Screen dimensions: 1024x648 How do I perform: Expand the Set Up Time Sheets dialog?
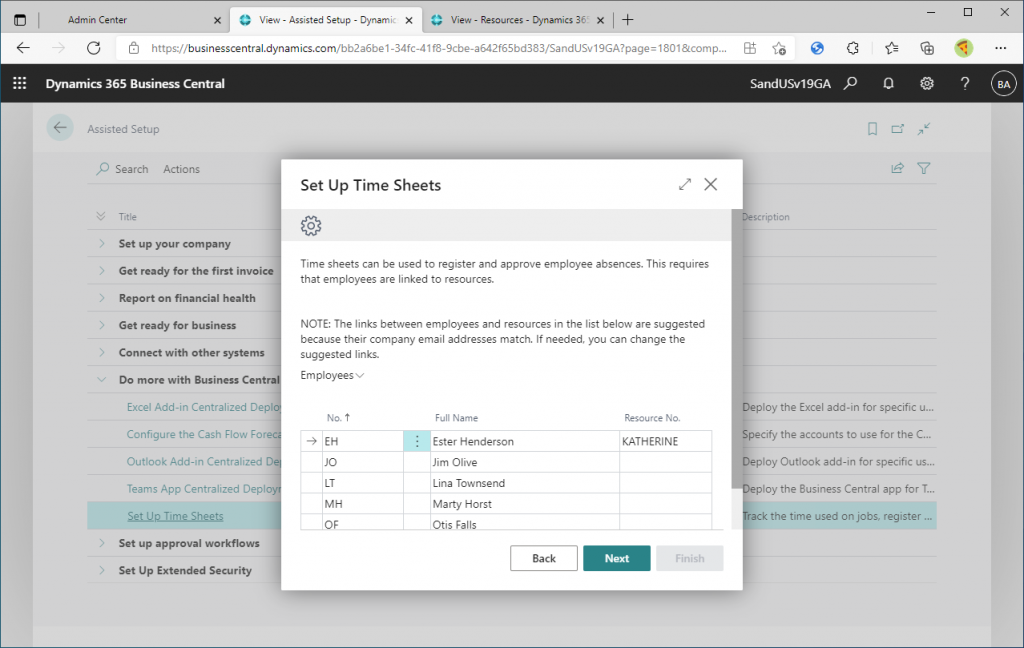(684, 185)
